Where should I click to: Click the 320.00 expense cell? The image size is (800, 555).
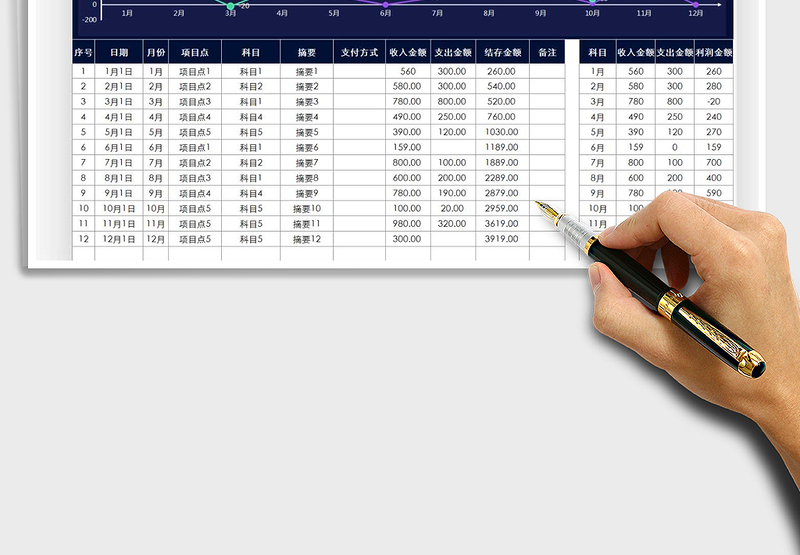coord(452,224)
